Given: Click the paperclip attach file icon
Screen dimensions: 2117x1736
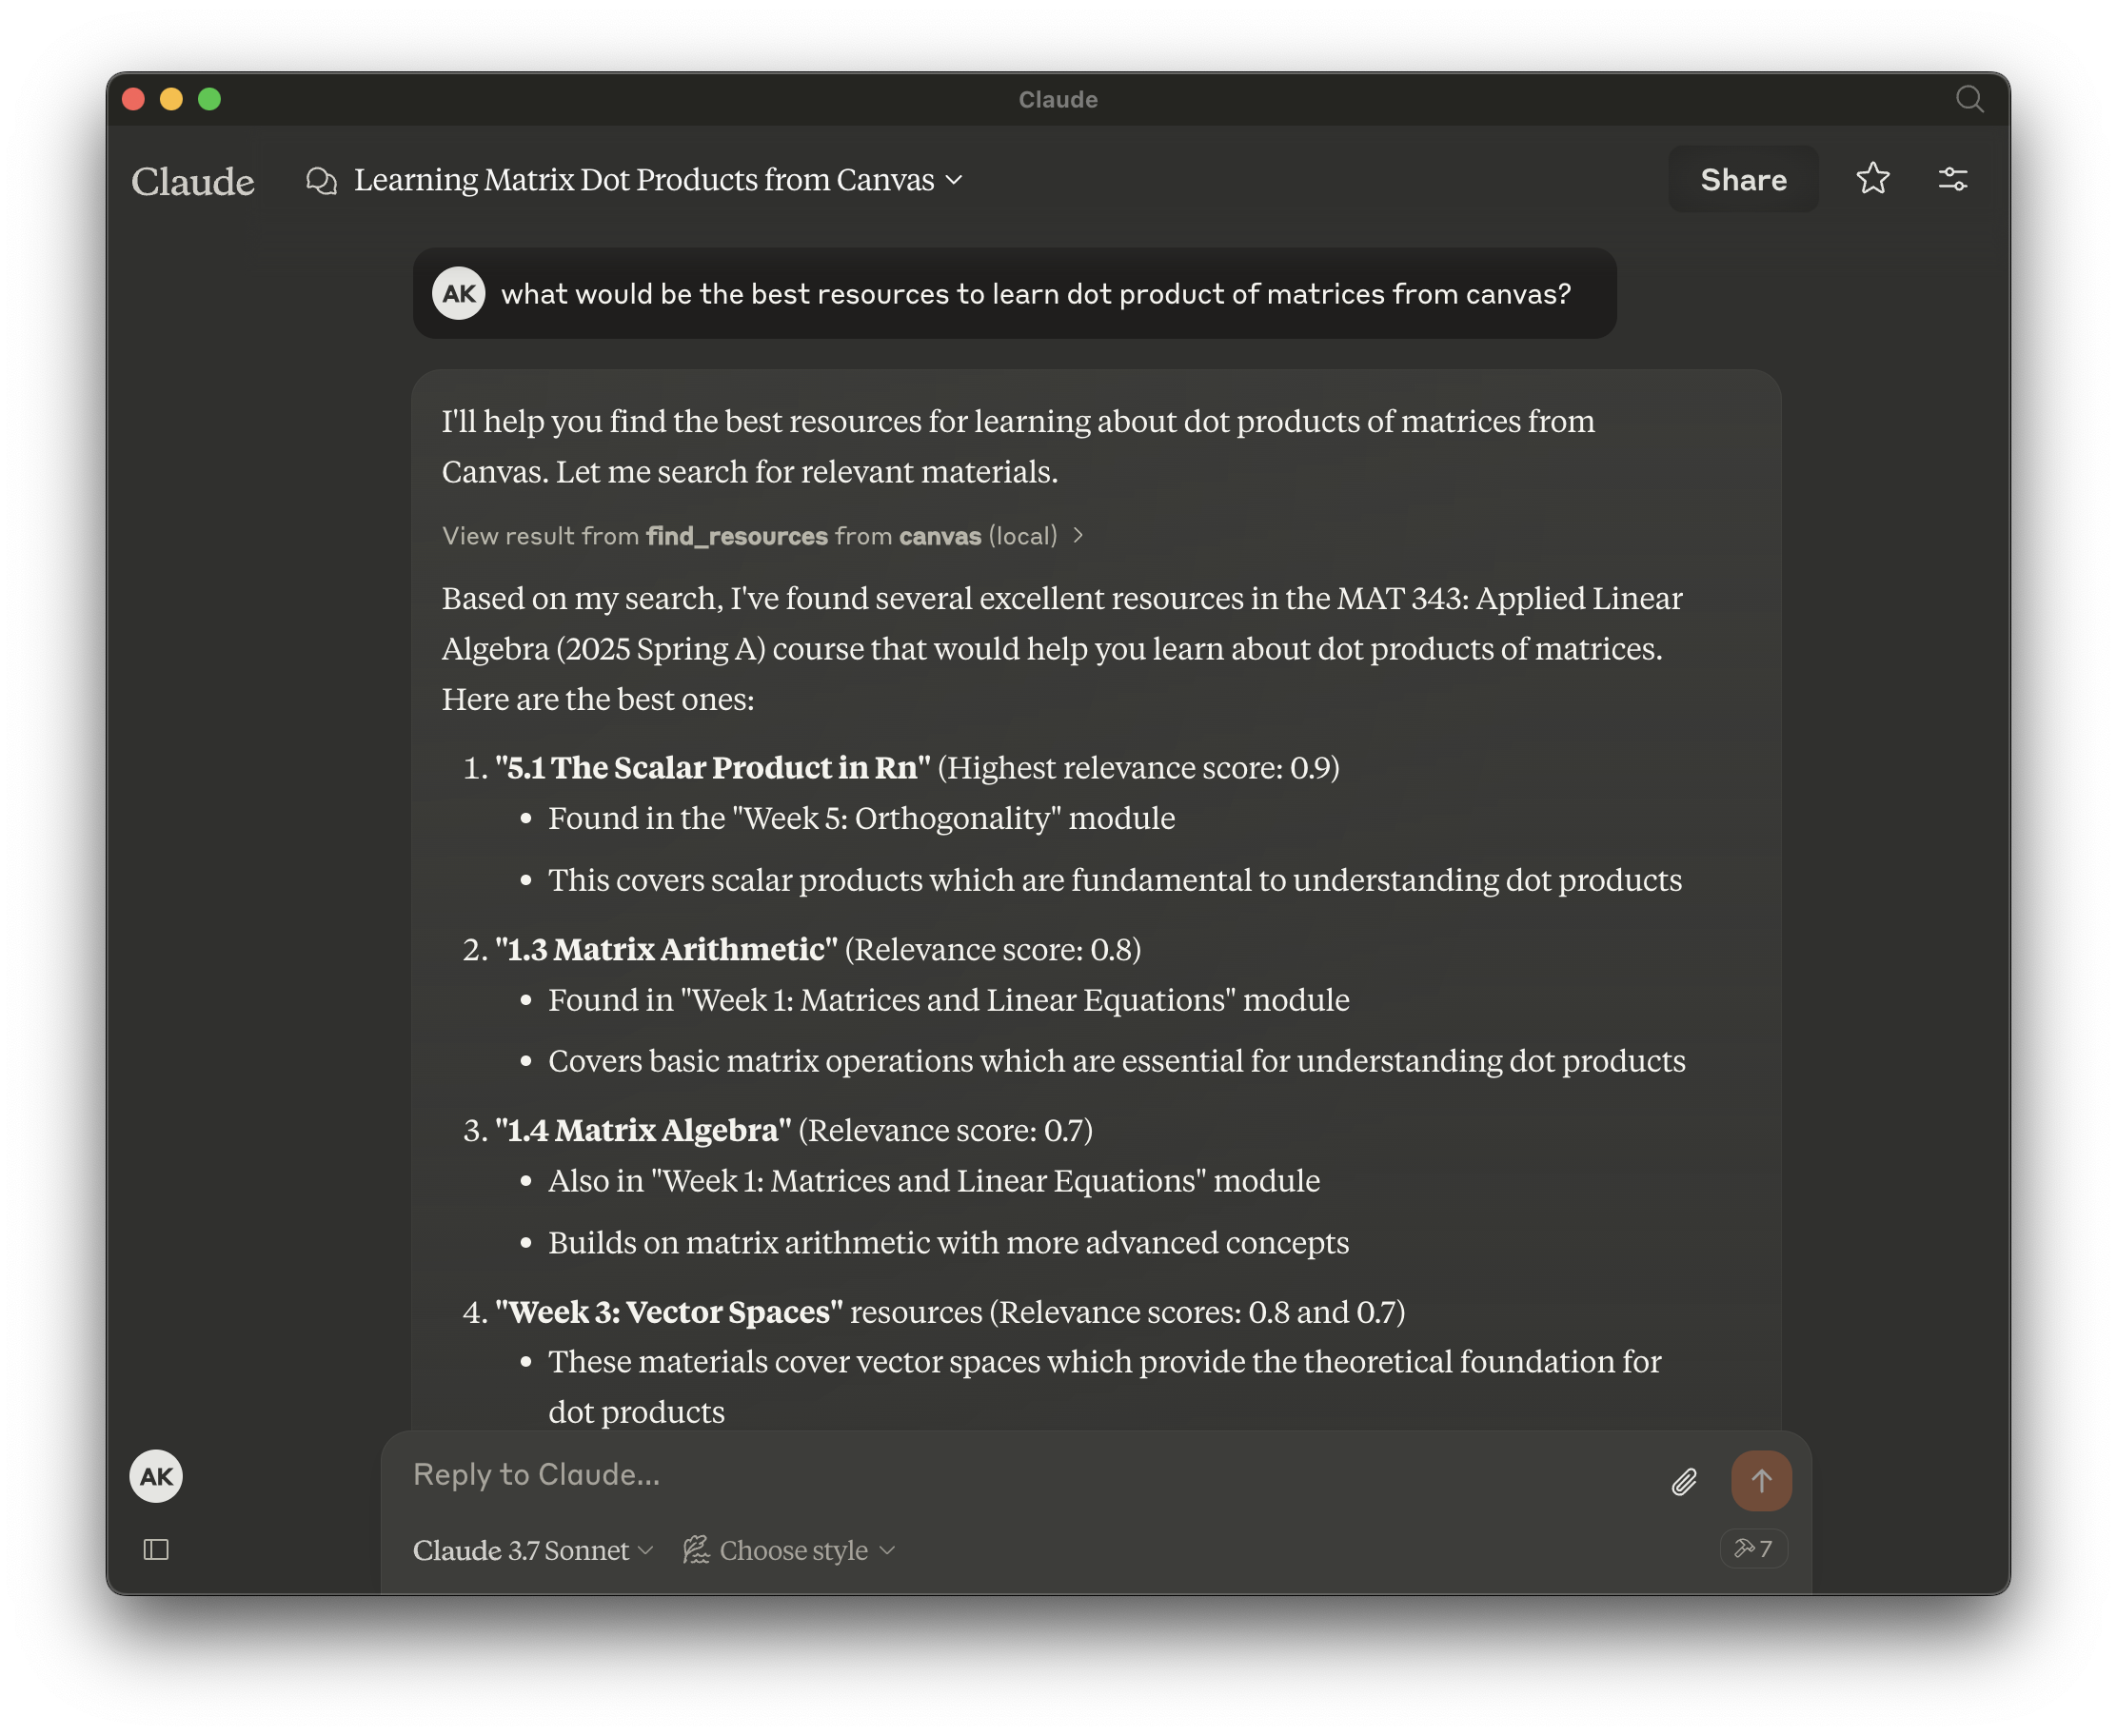Looking at the screenshot, I should [x=1684, y=1481].
